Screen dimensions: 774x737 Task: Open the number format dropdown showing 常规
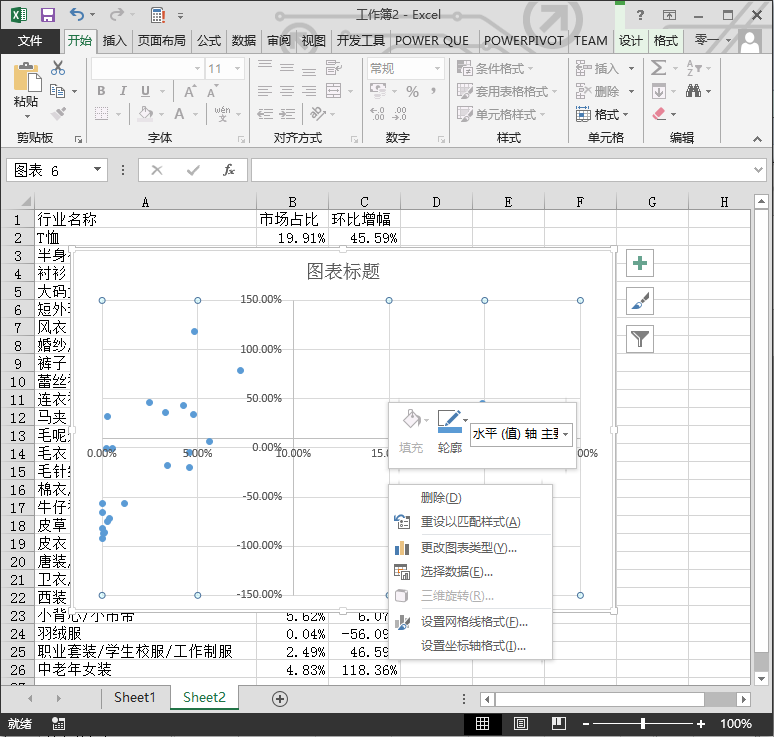tap(437, 68)
